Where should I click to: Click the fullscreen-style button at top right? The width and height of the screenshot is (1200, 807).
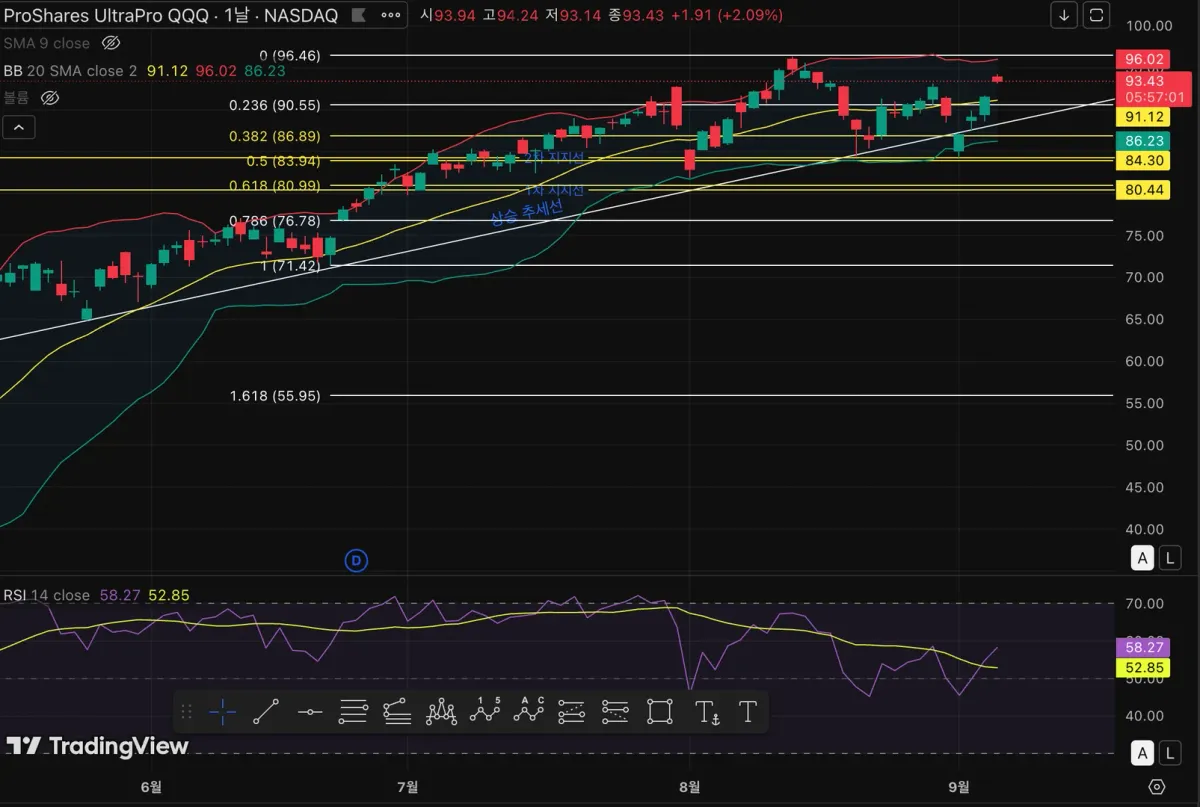point(1096,15)
